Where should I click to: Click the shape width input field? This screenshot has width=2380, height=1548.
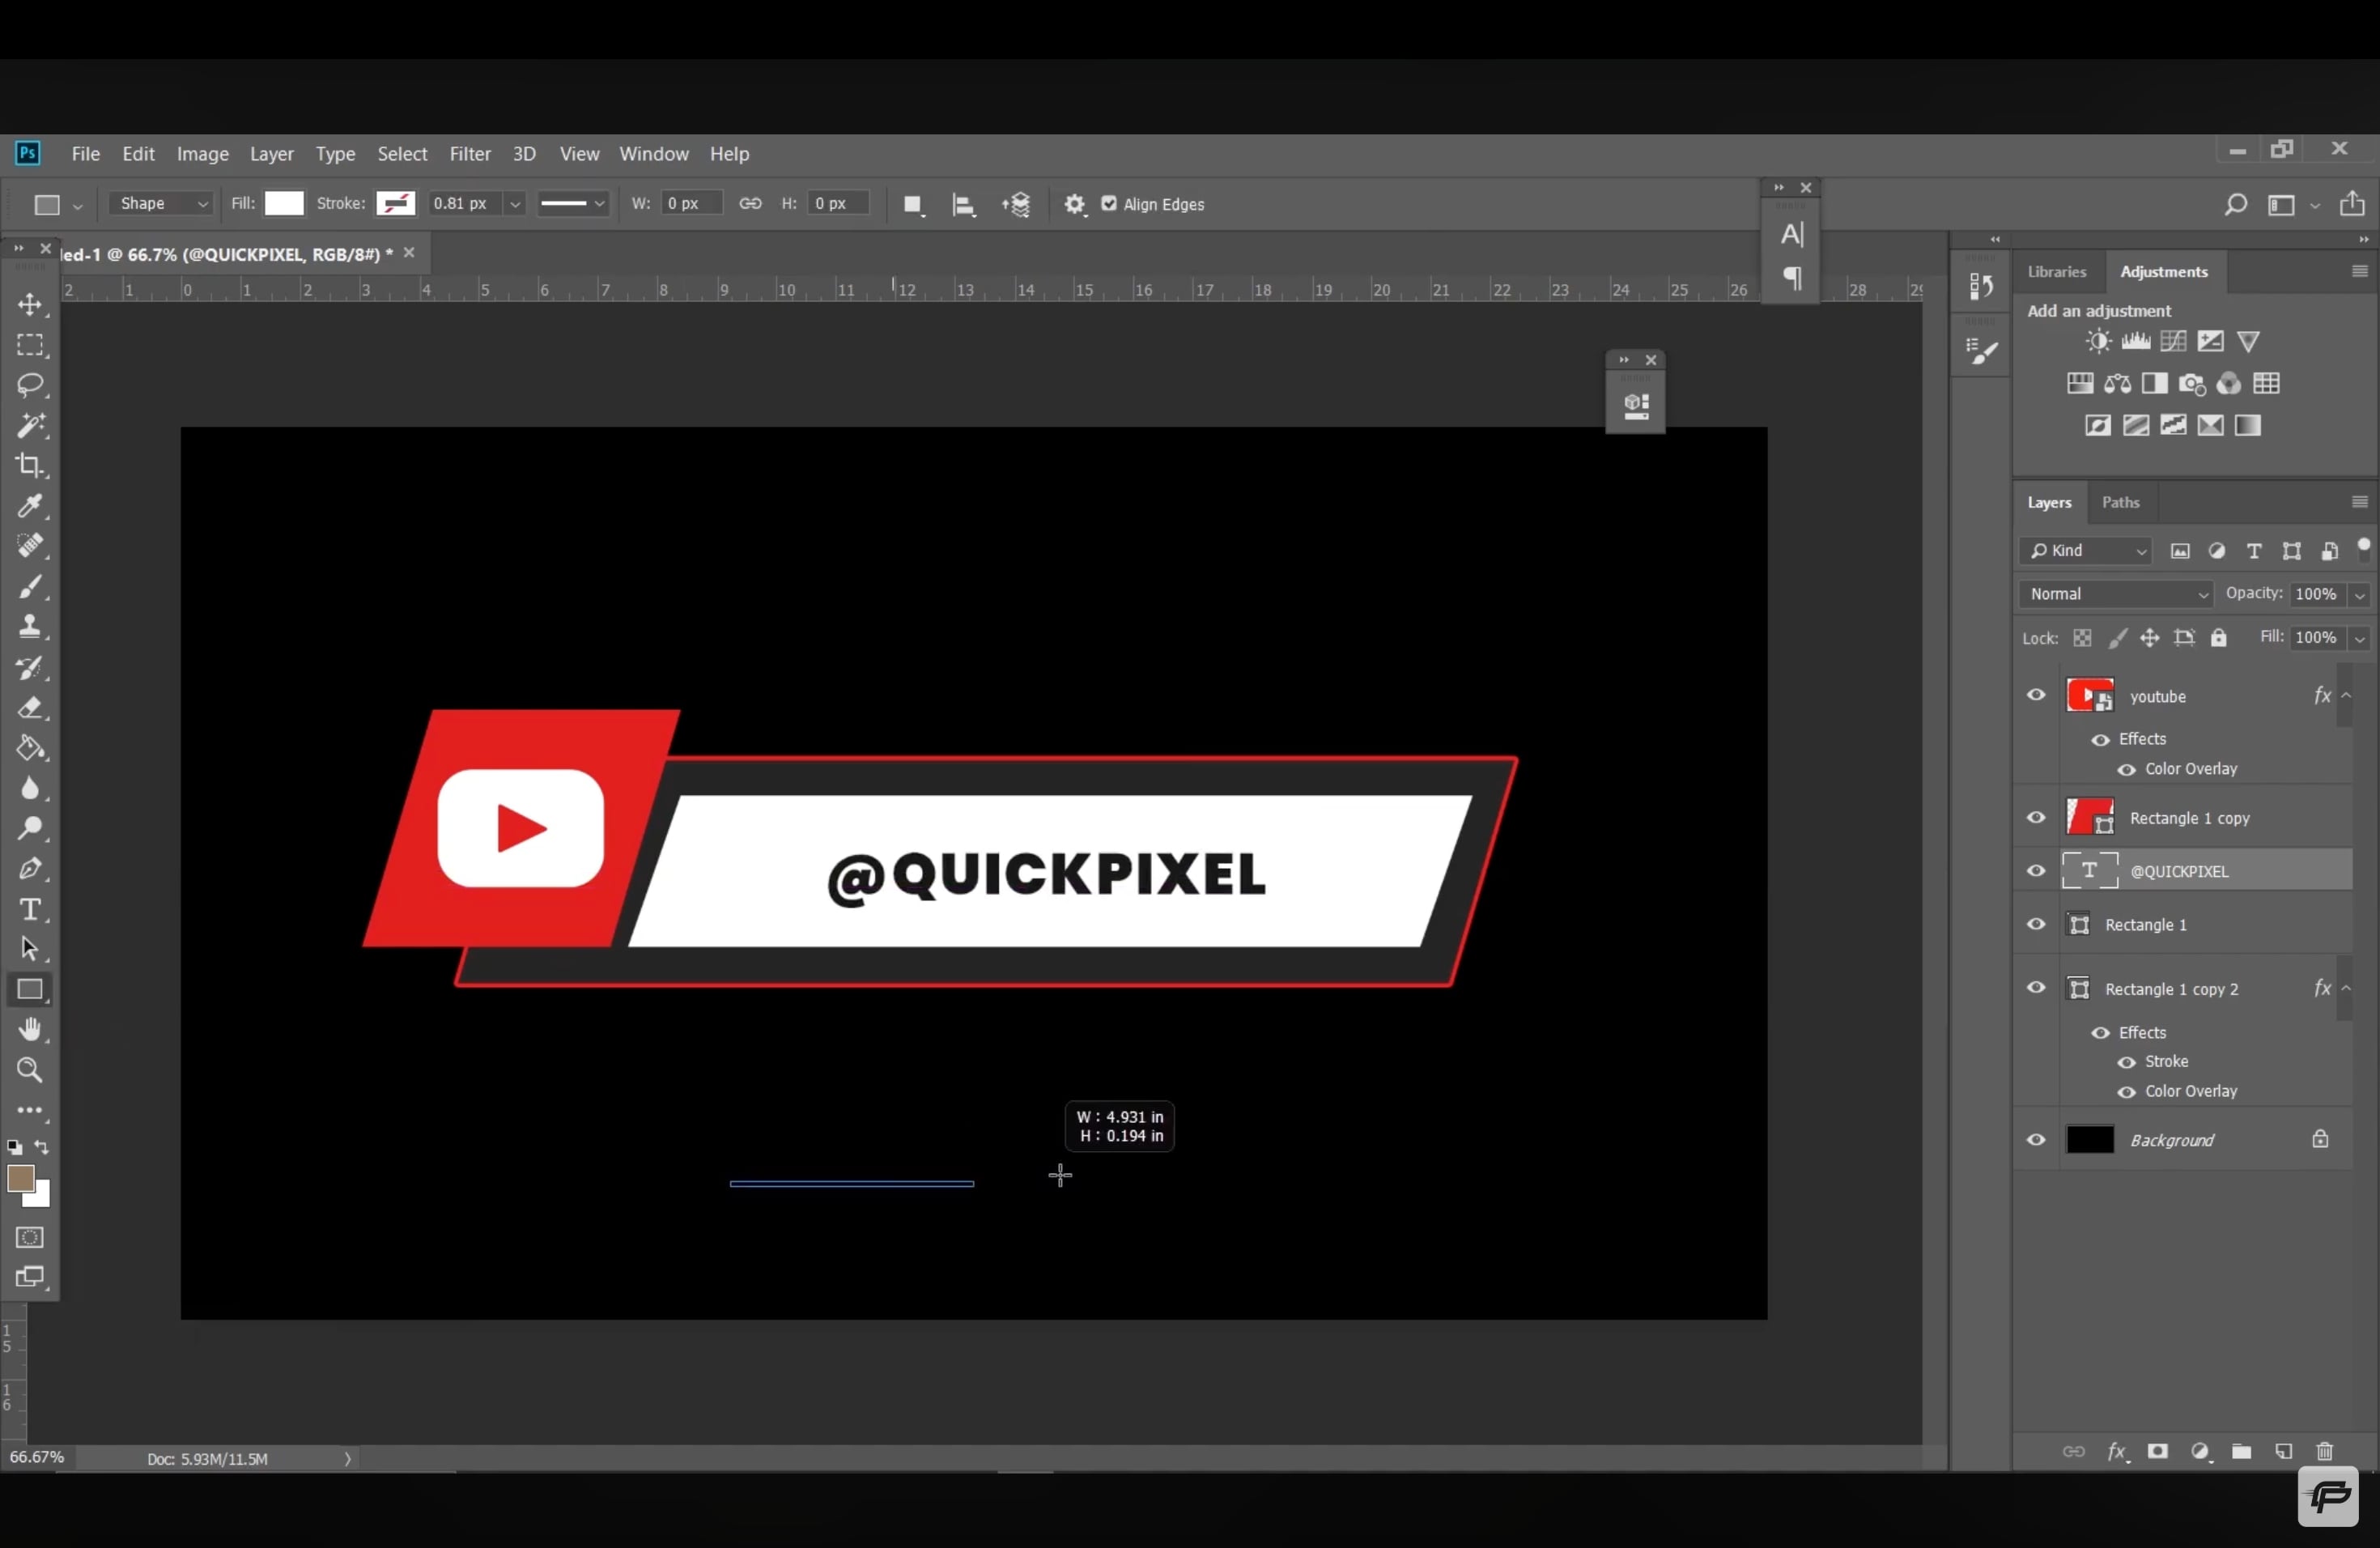click(690, 204)
